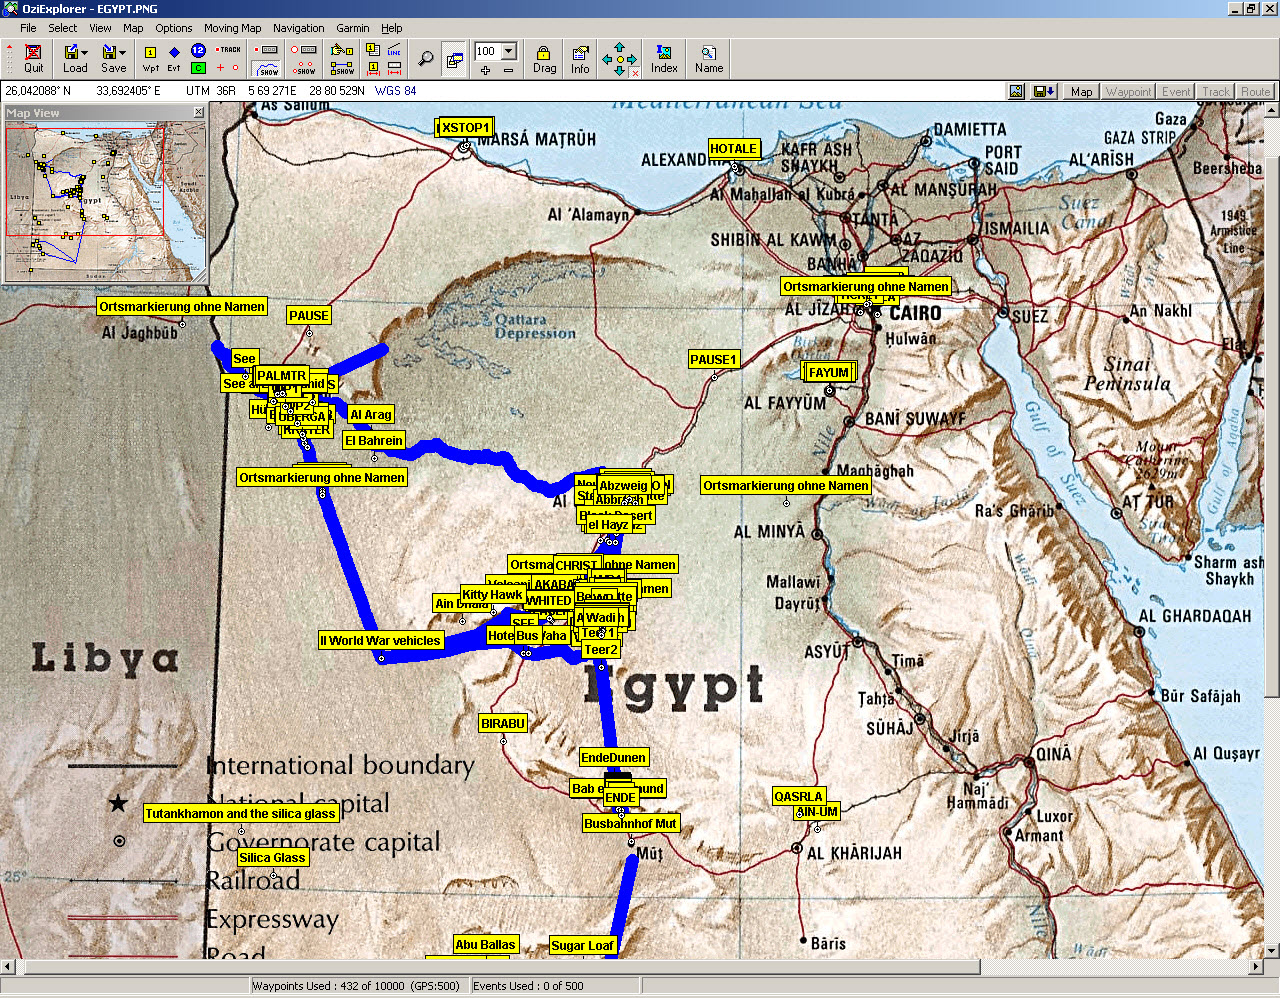Select the Sugar Loaf waypoint label

pyautogui.click(x=582, y=945)
